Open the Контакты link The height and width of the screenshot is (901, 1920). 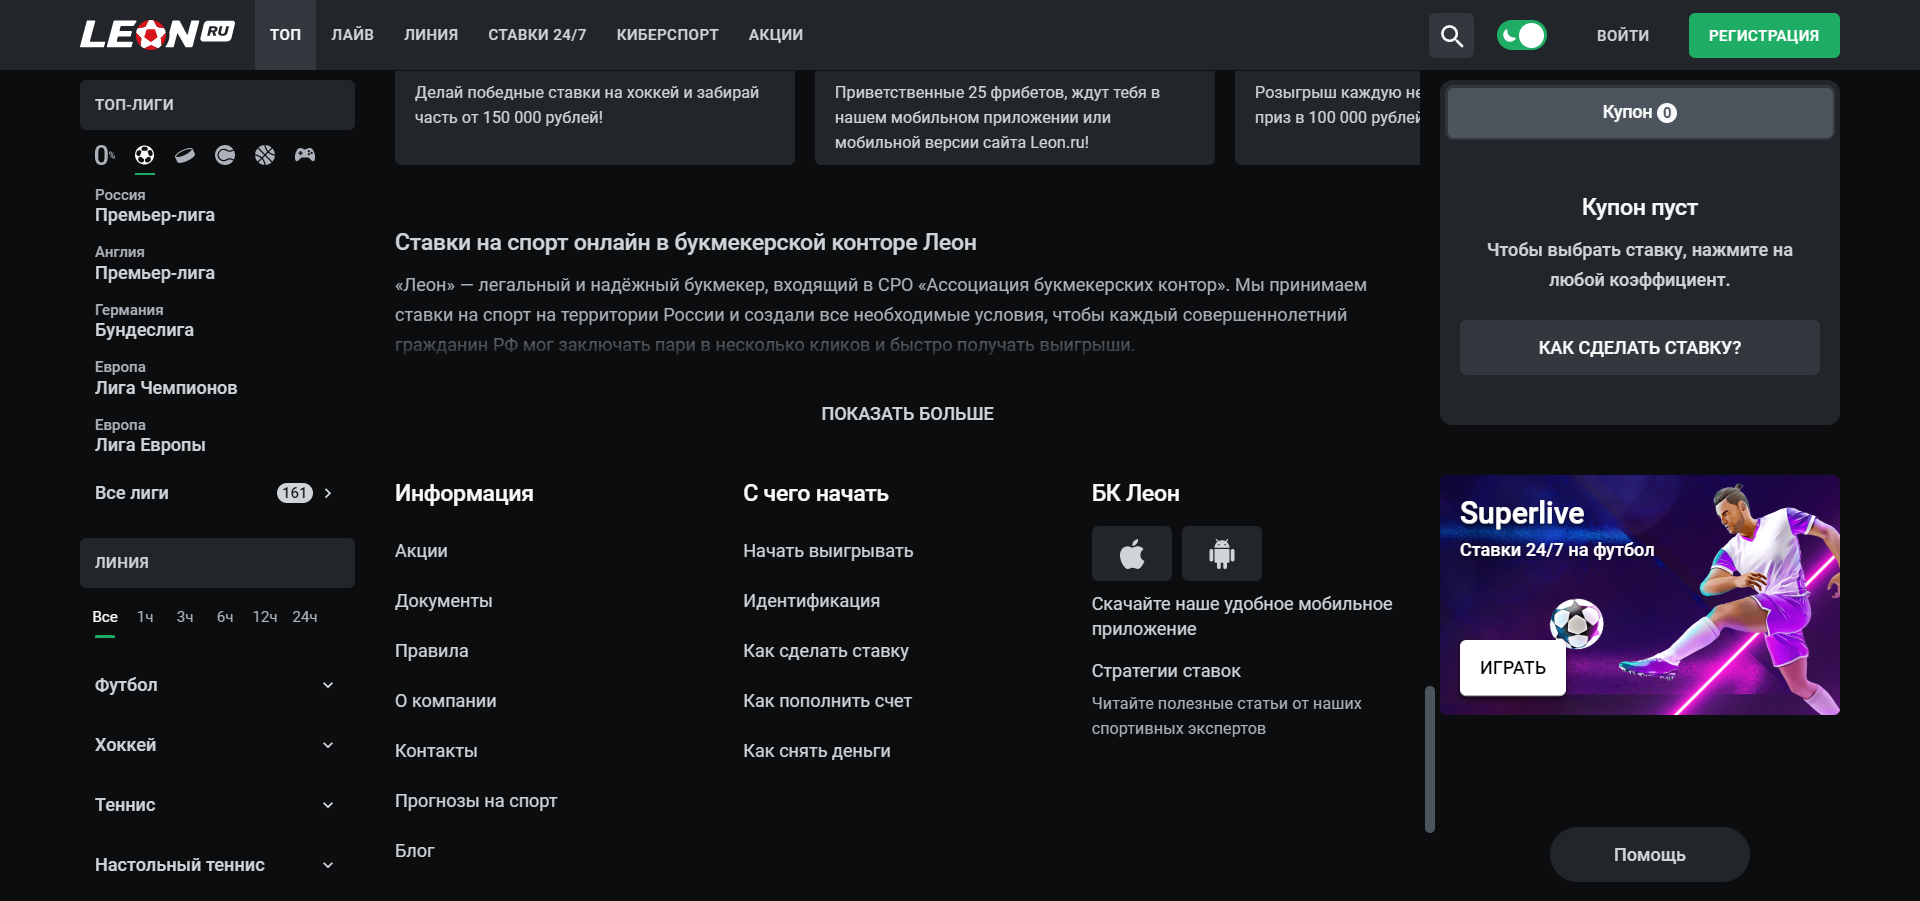[x=436, y=751]
